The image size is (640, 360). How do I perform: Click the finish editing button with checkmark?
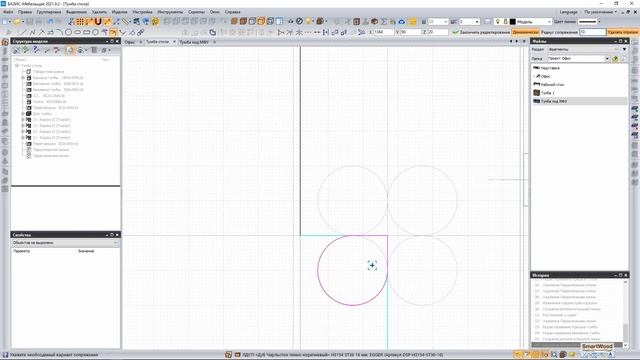pyautogui.click(x=481, y=32)
